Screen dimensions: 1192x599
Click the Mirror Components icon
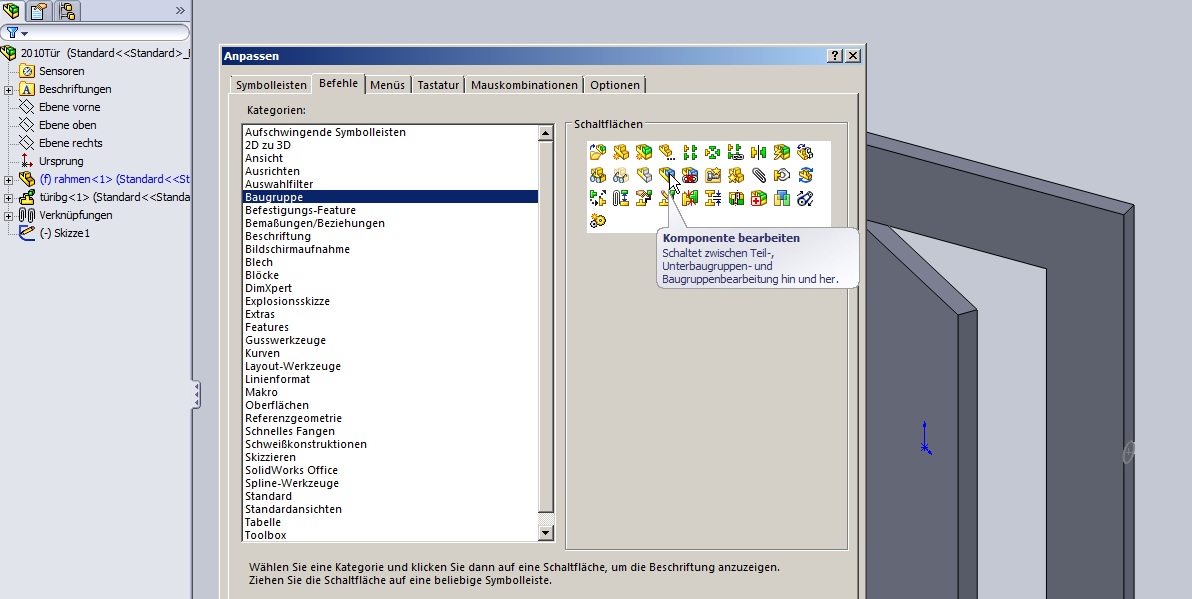(759, 153)
